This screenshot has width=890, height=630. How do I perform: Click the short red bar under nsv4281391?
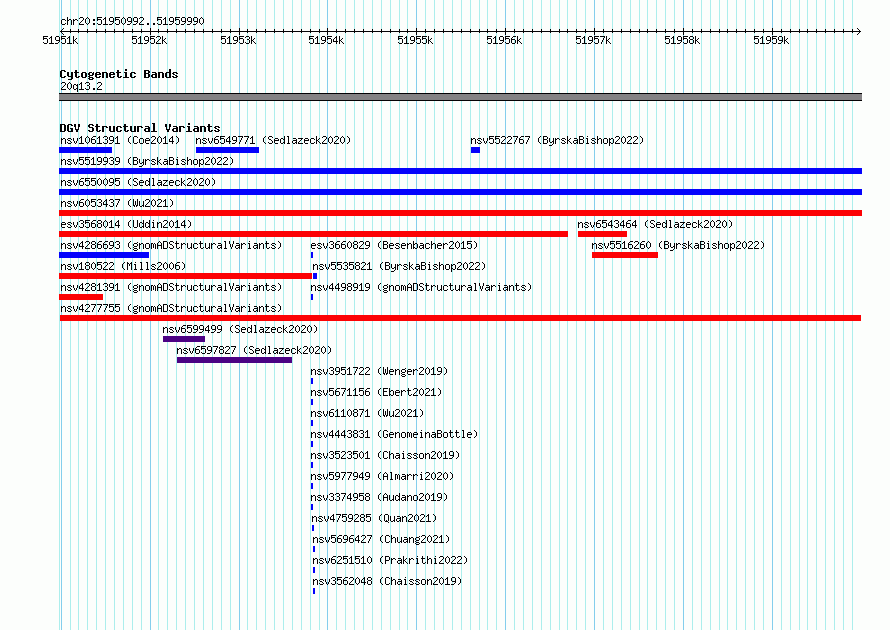81,297
